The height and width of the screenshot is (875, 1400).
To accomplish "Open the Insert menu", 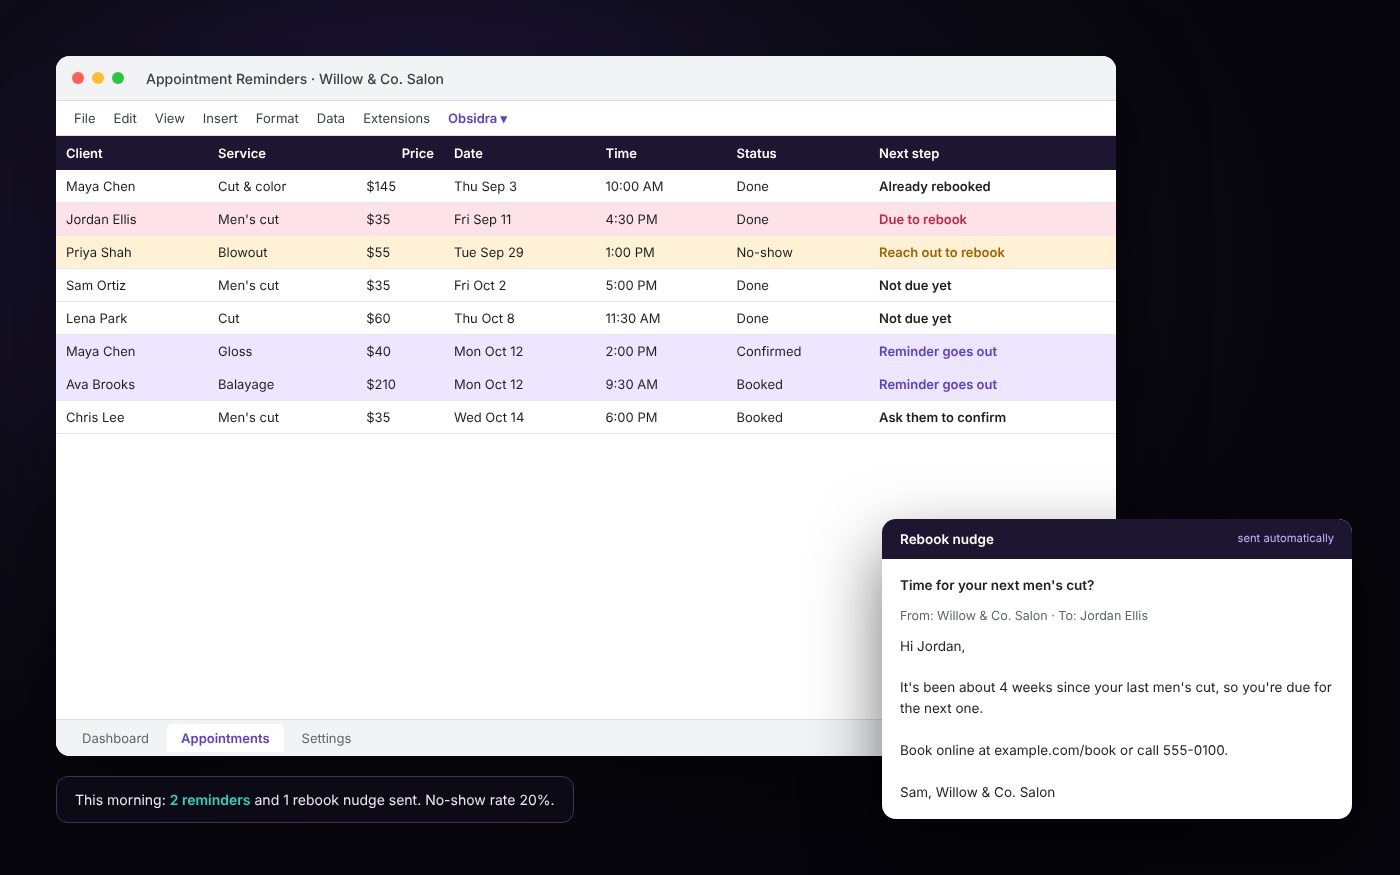I will [220, 118].
